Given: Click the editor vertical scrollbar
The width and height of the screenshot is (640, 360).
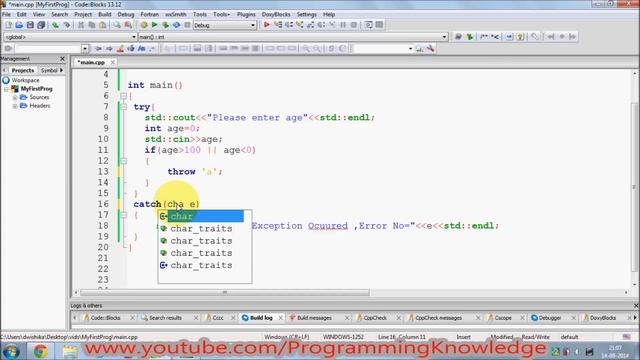Looking at the screenshot, I should pos(634,188).
